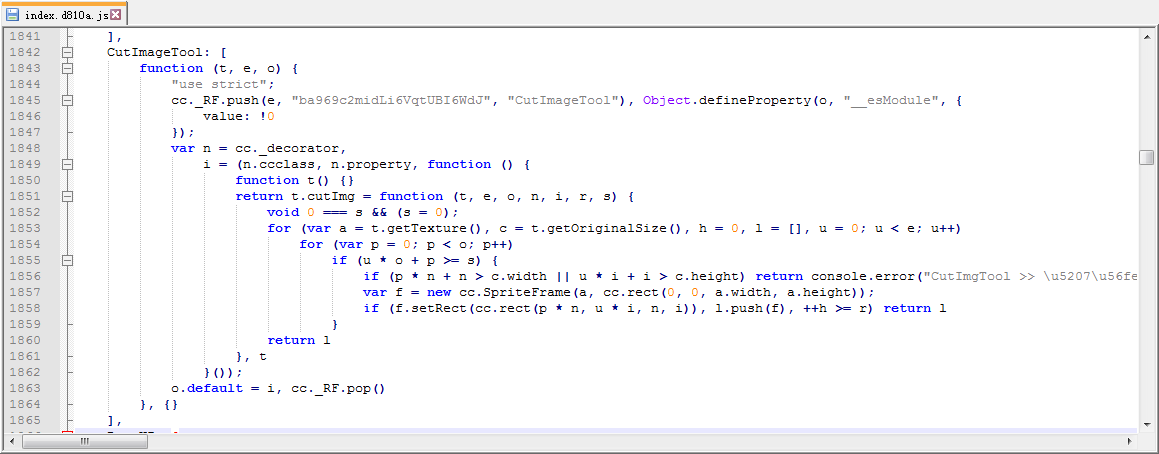Click the "use strict" string on line 1844
This screenshot has width=1159, height=454.
222,84
